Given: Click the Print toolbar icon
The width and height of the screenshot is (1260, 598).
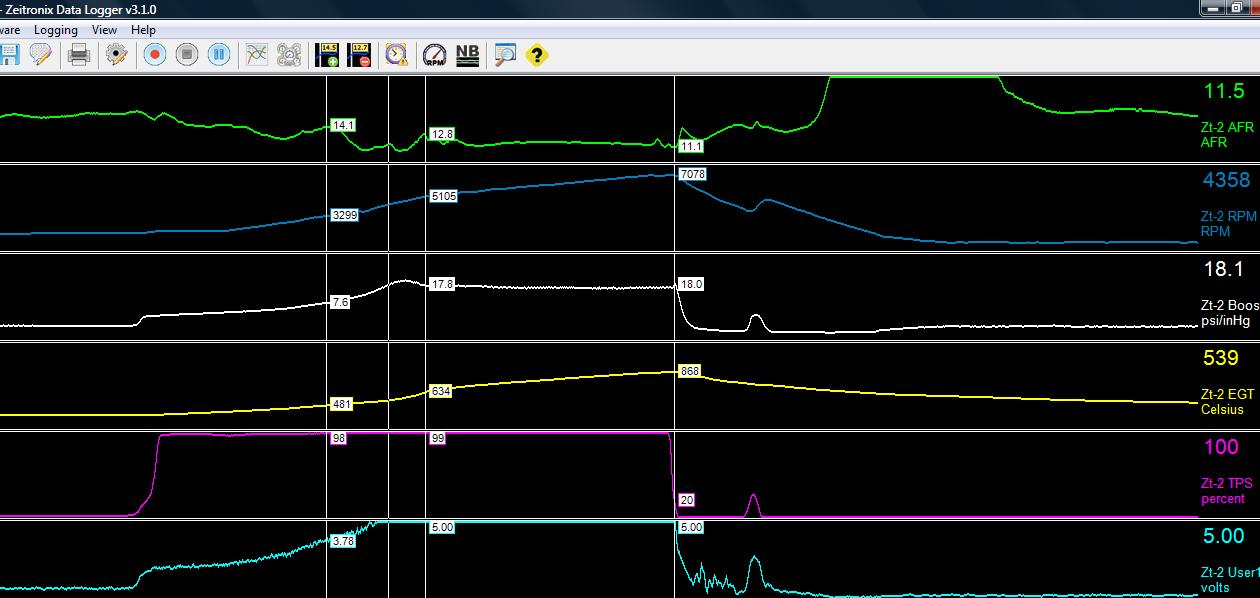Looking at the screenshot, I should [78, 55].
